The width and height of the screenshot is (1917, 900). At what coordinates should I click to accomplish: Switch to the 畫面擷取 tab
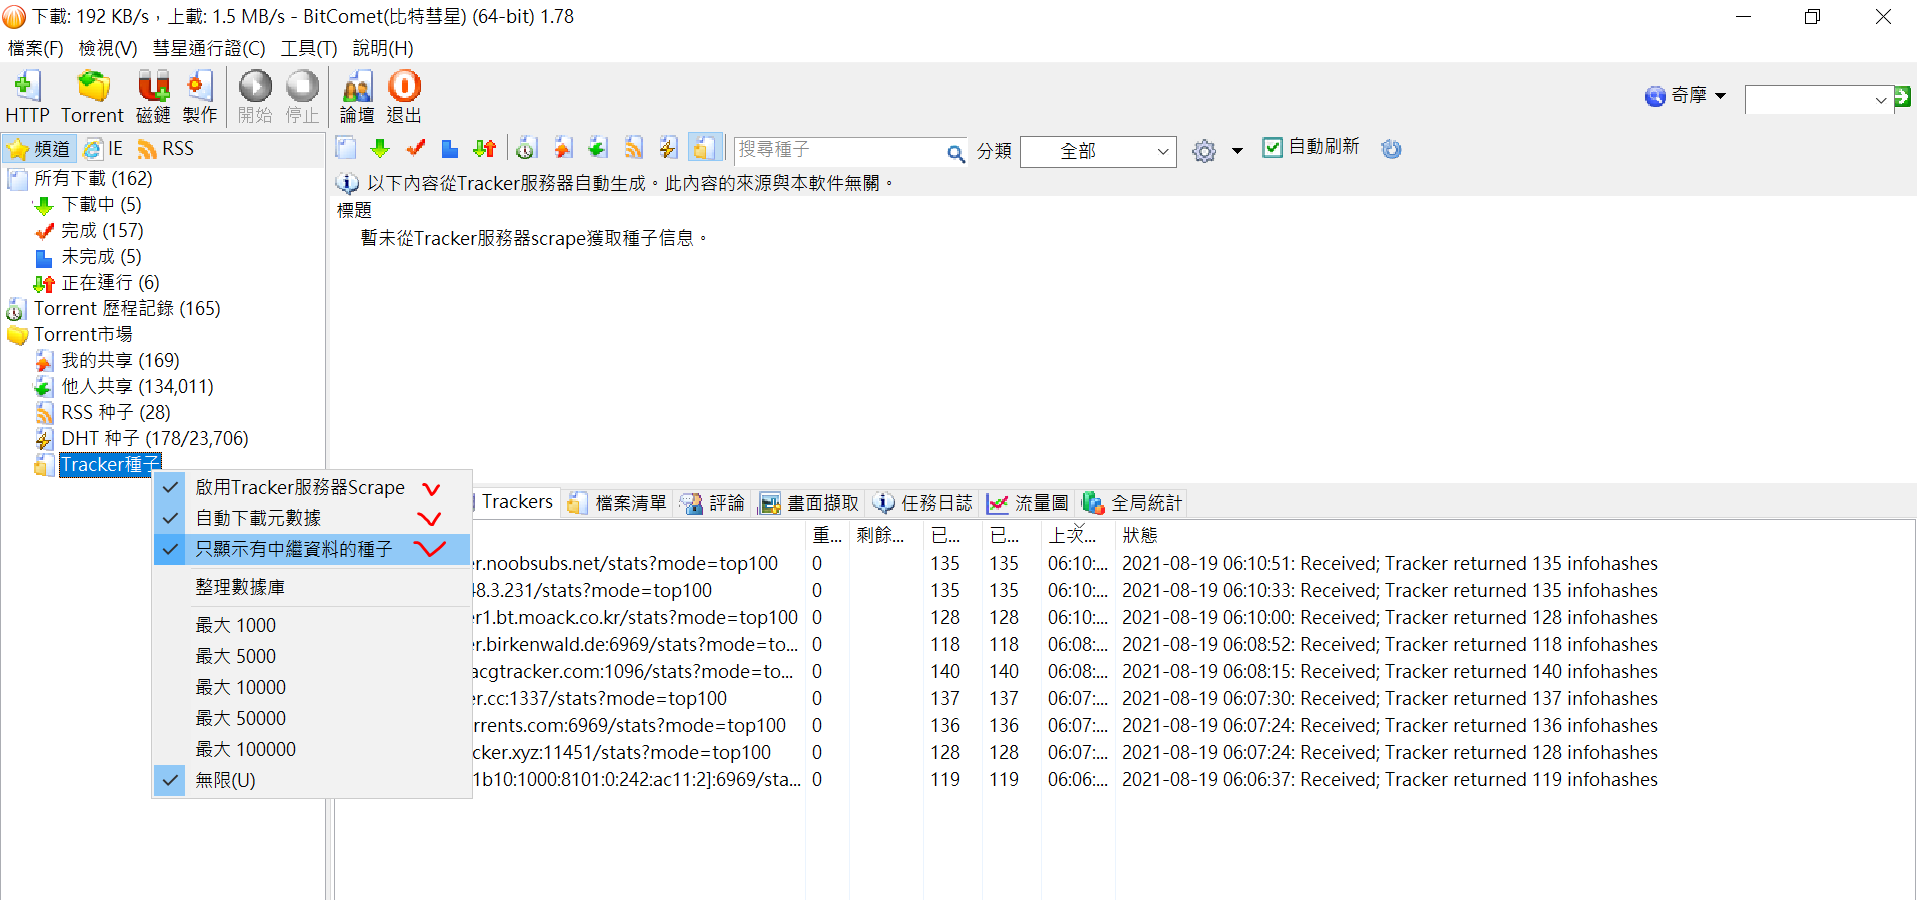810,503
